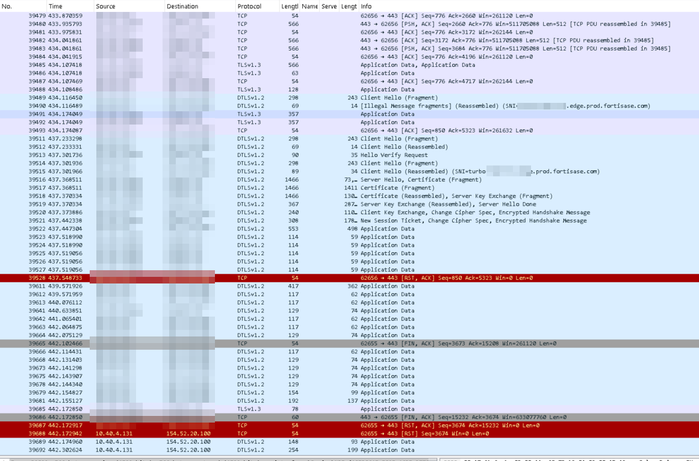The image size is (699, 461).
Task: Select packet 39485 Application Data, Application Data row
Action: point(350,65)
